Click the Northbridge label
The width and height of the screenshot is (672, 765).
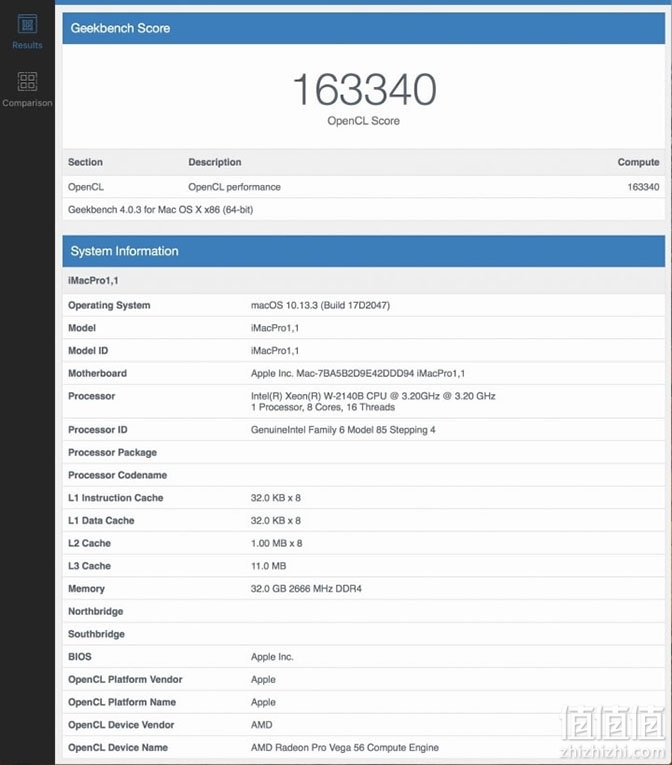(96, 611)
